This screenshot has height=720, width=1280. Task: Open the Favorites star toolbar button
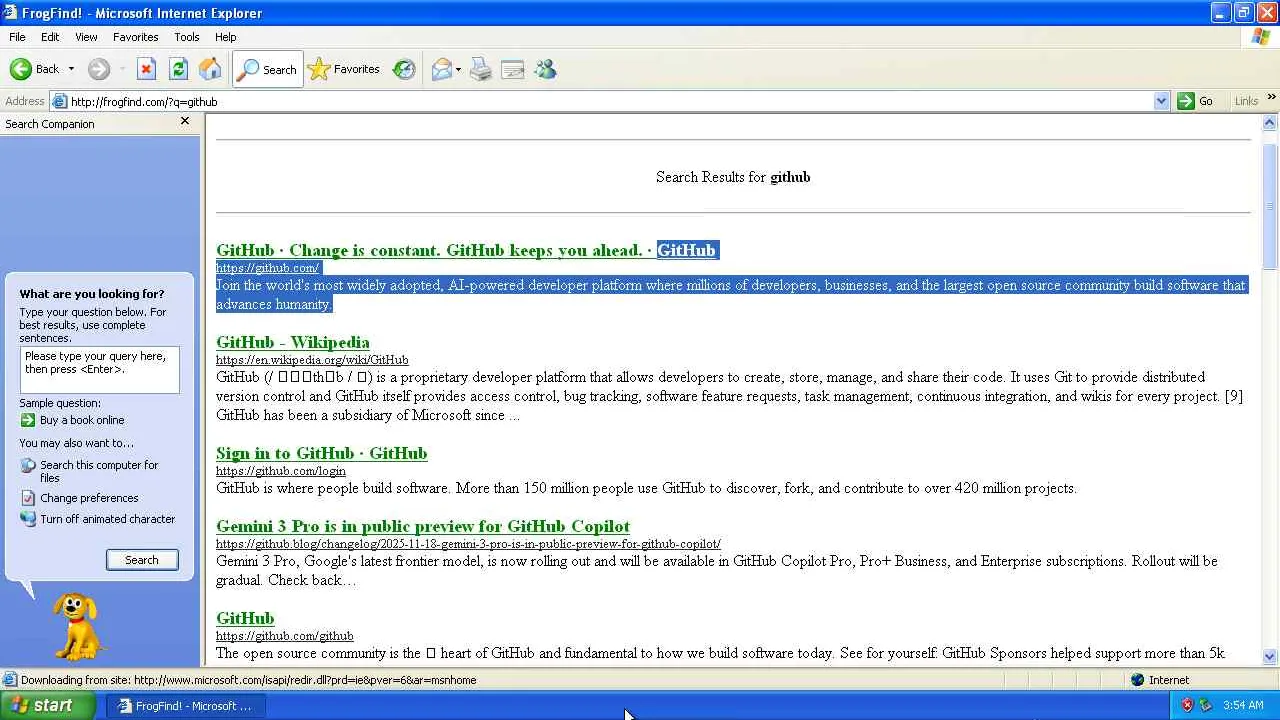(x=344, y=69)
